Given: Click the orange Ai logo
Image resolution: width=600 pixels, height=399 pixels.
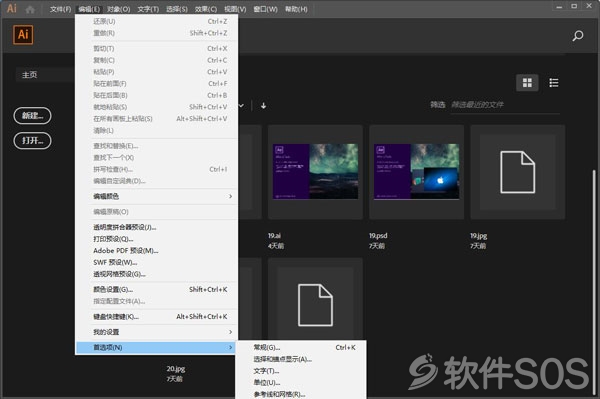Looking at the screenshot, I should (23, 35).
